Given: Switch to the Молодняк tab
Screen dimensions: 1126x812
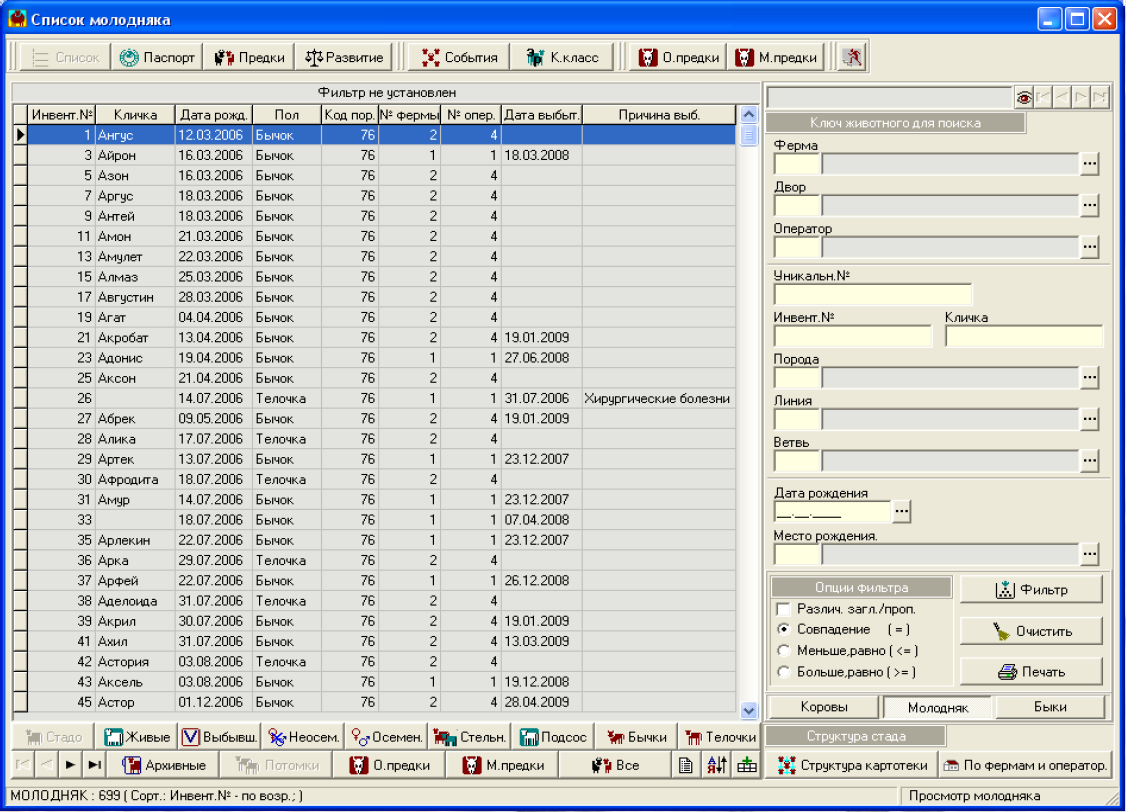Looking at the screenshot, I should [938, 708].
